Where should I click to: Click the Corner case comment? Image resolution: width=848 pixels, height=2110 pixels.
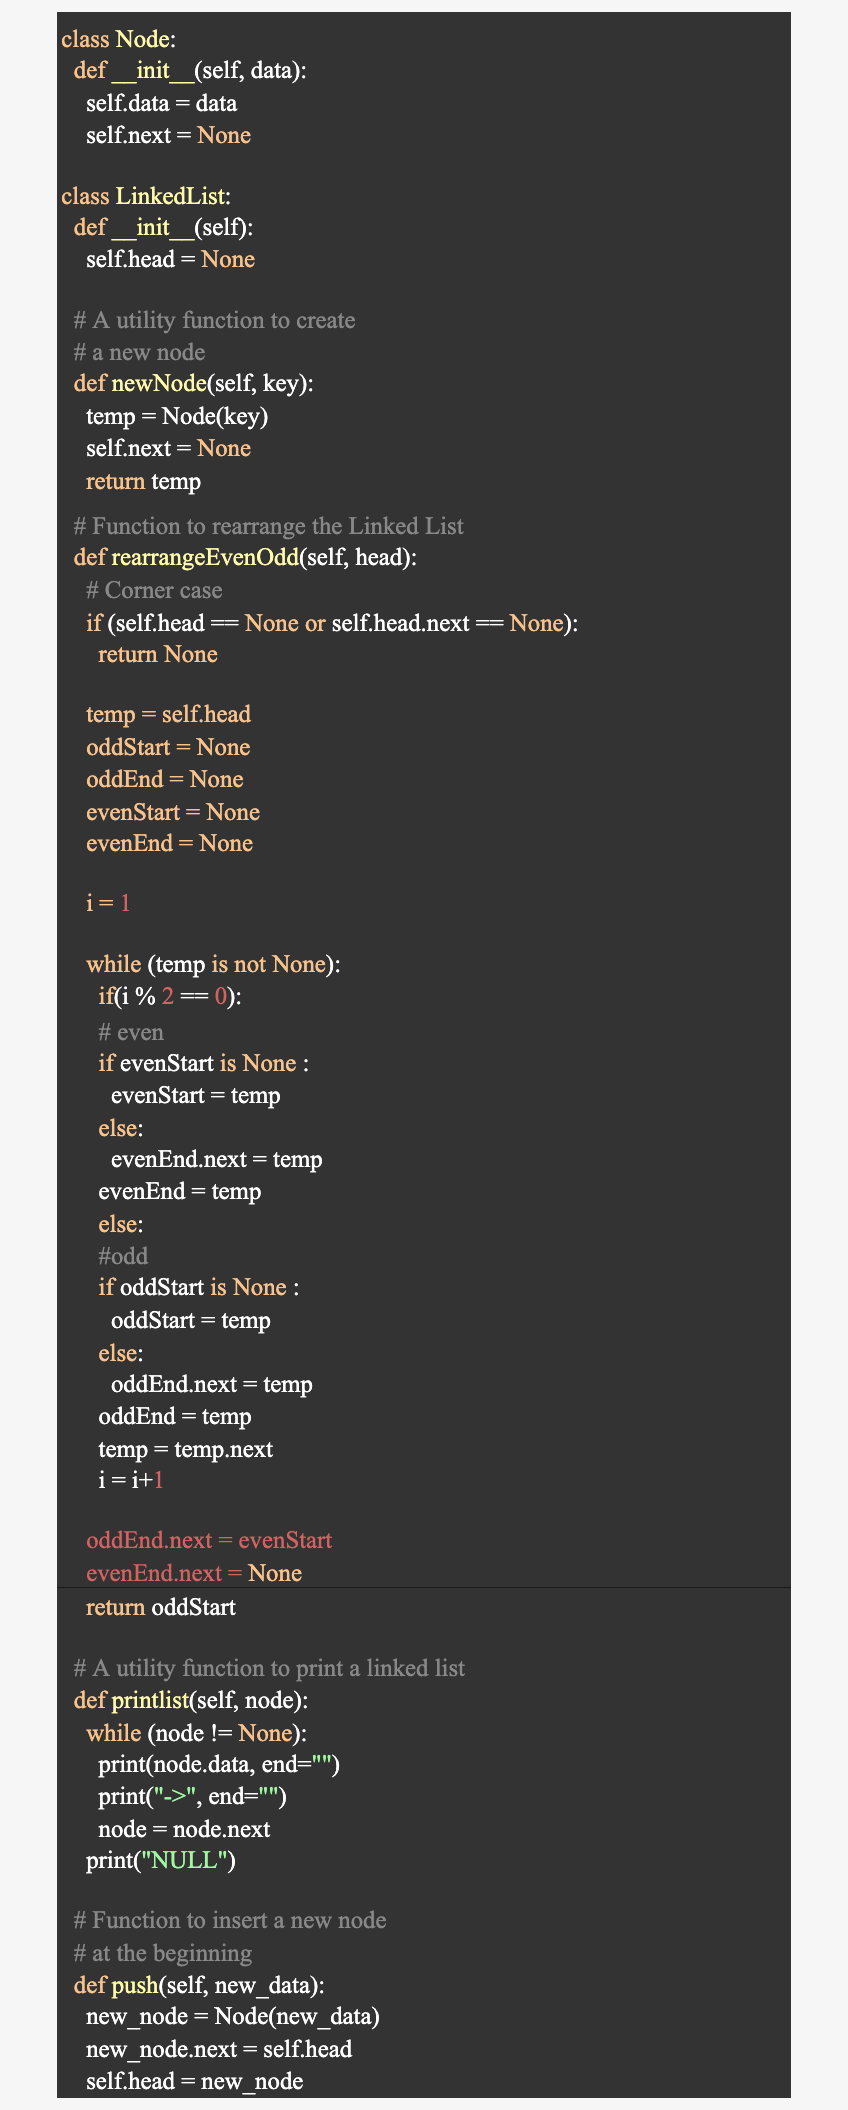tap(154, 591)
